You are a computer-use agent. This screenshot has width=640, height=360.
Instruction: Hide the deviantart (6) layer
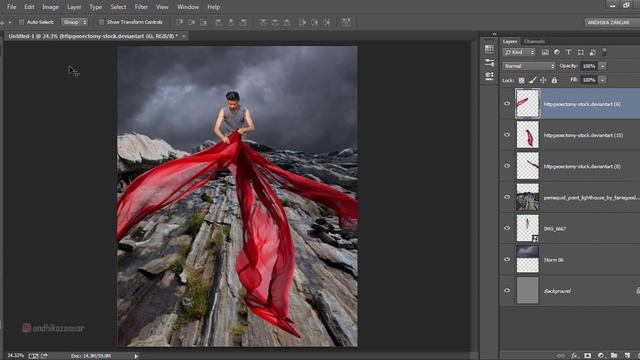point(507,104)
